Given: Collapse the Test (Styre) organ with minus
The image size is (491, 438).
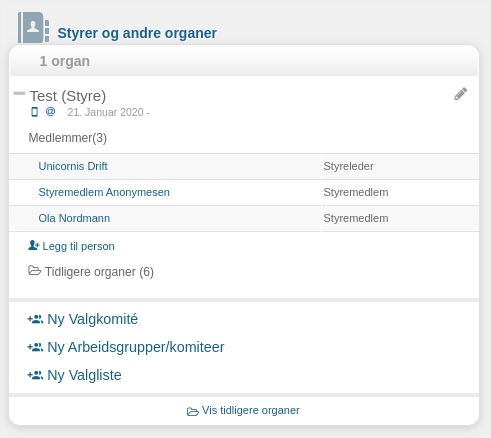Looking at the screenshot, I should tap(19, 93).
